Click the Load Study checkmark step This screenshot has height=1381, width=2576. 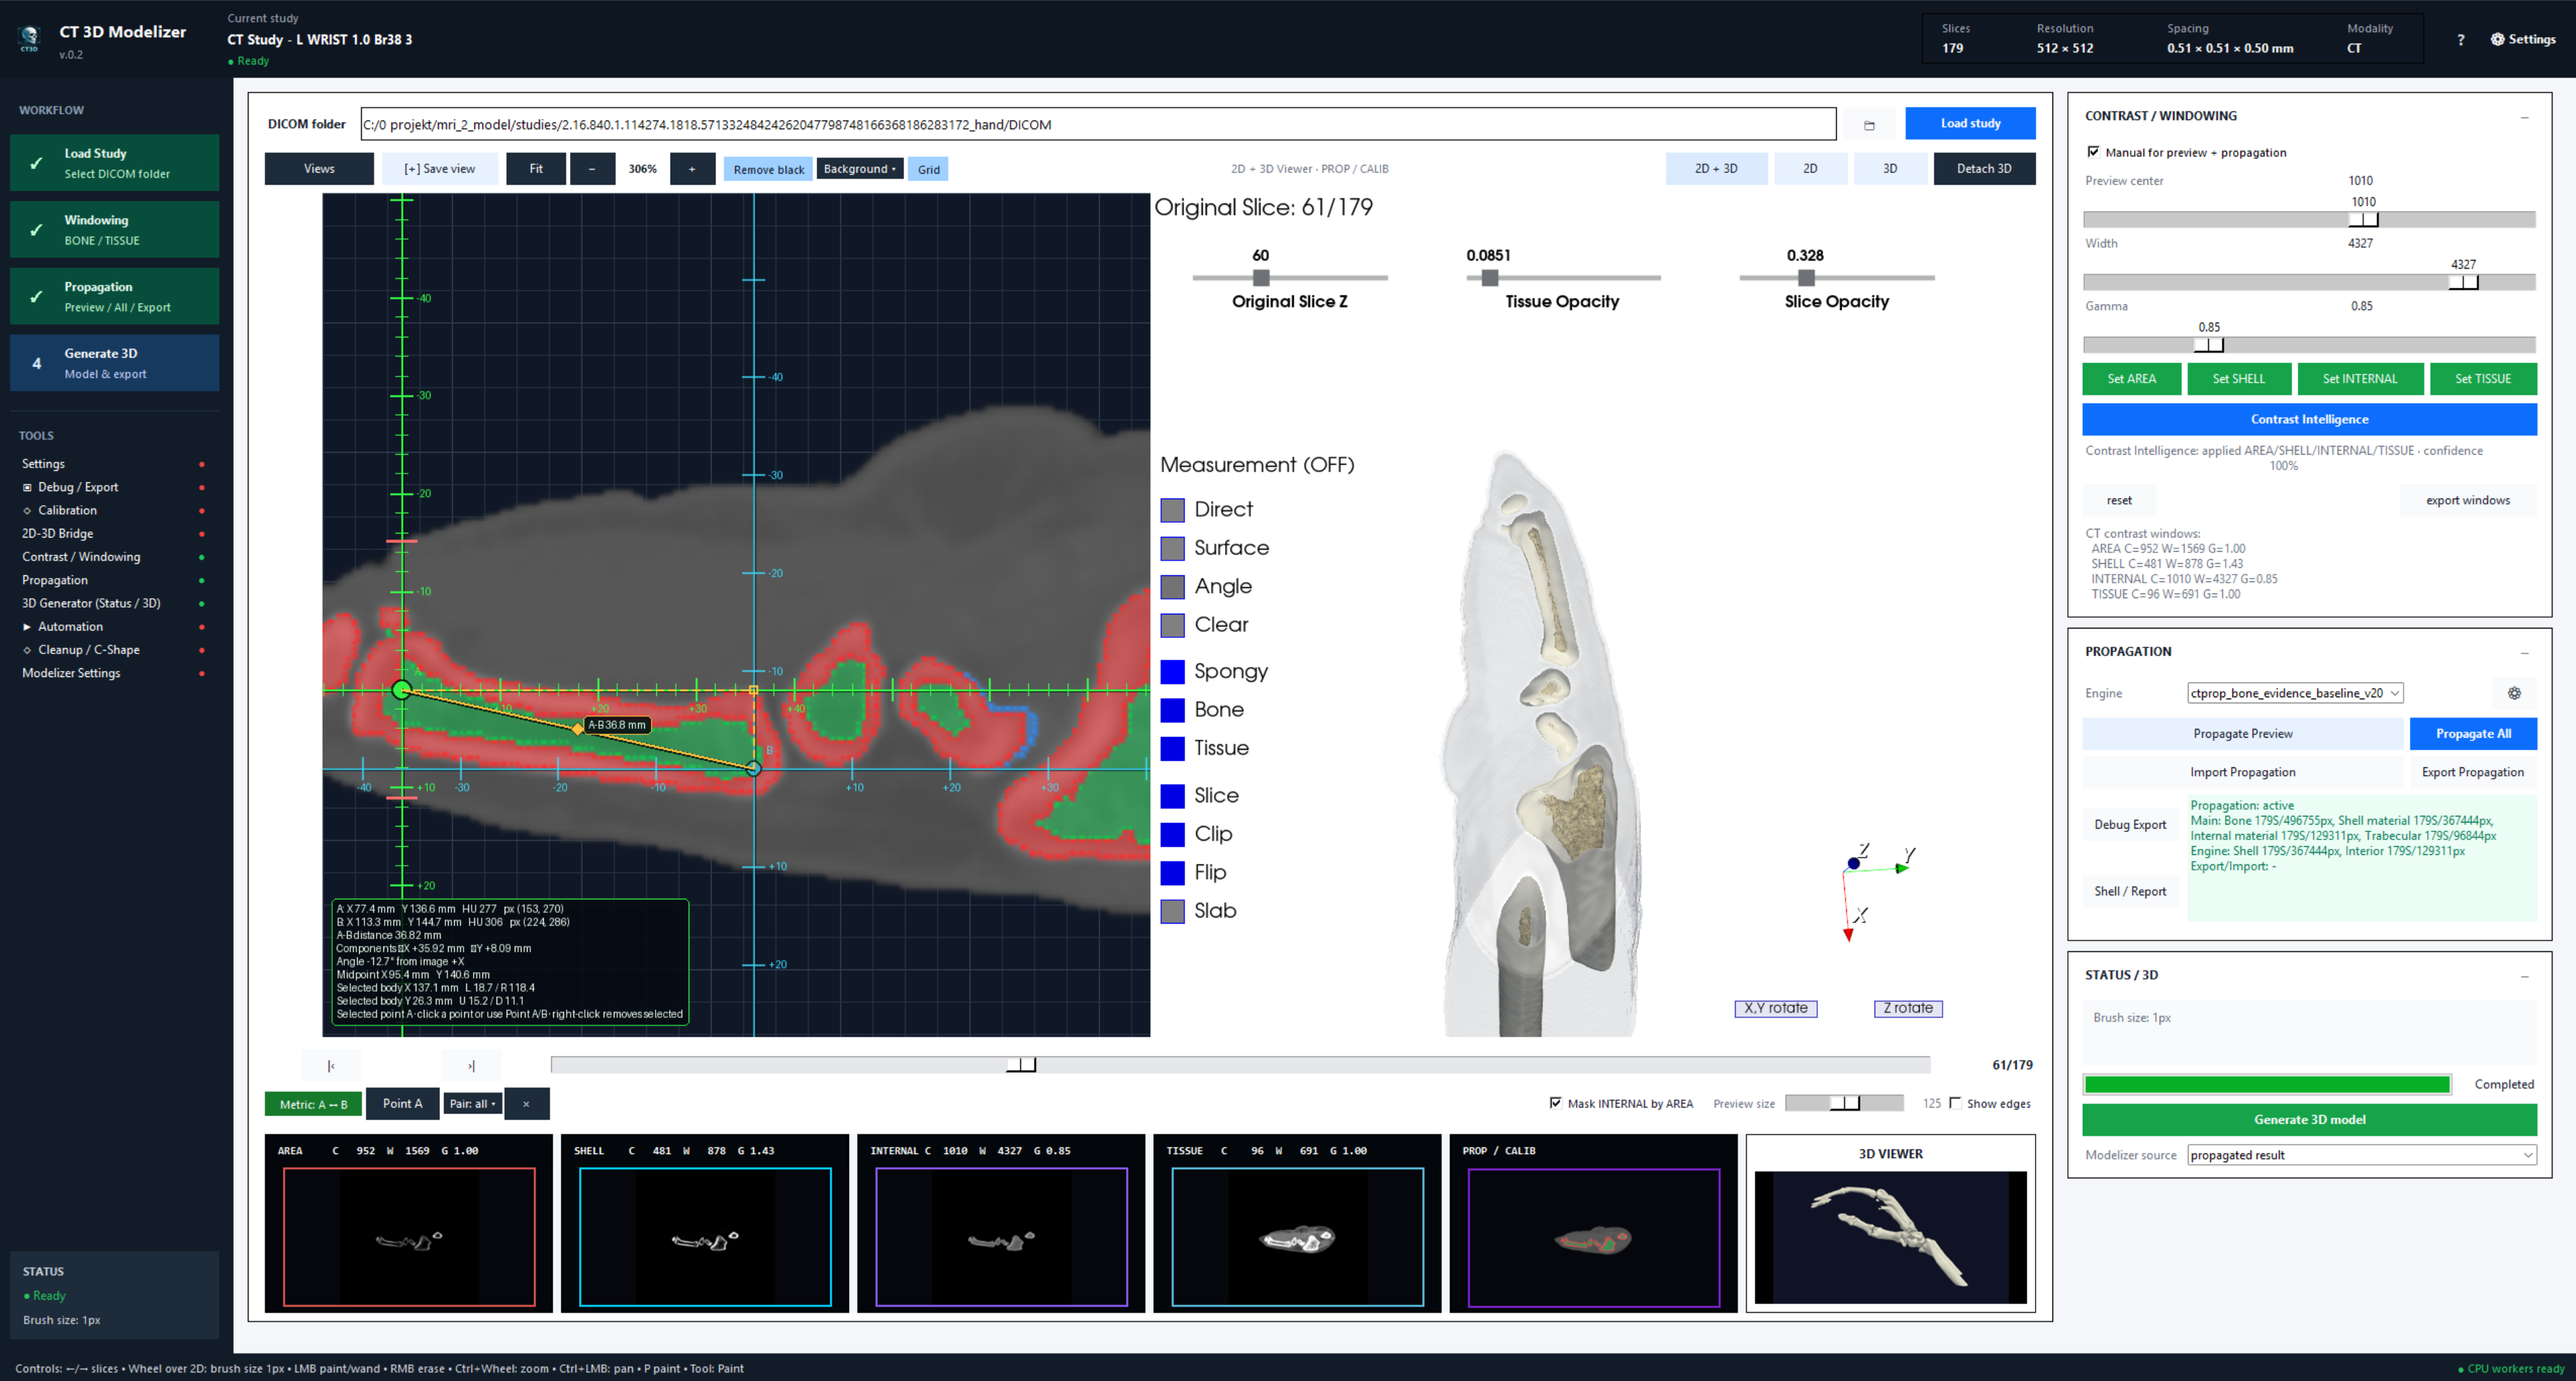tap(115, 163)
